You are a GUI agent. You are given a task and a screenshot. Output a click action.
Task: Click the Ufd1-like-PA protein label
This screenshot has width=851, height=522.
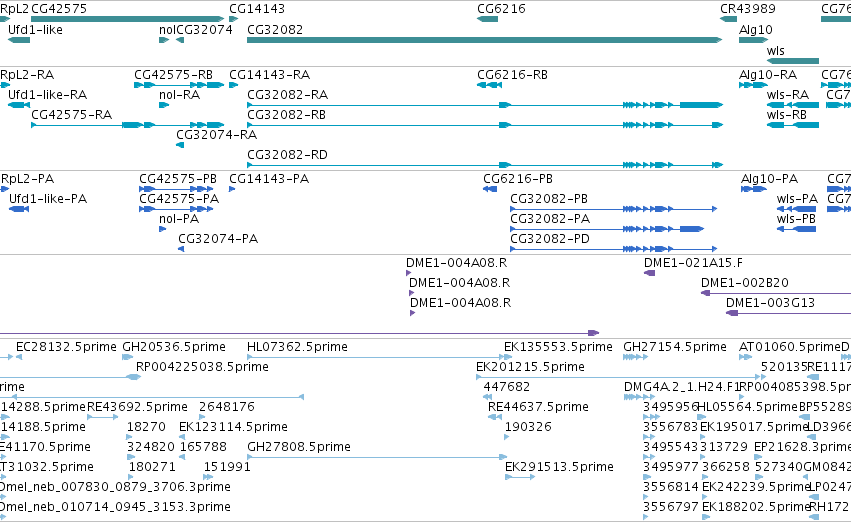[x=48, y=199]
